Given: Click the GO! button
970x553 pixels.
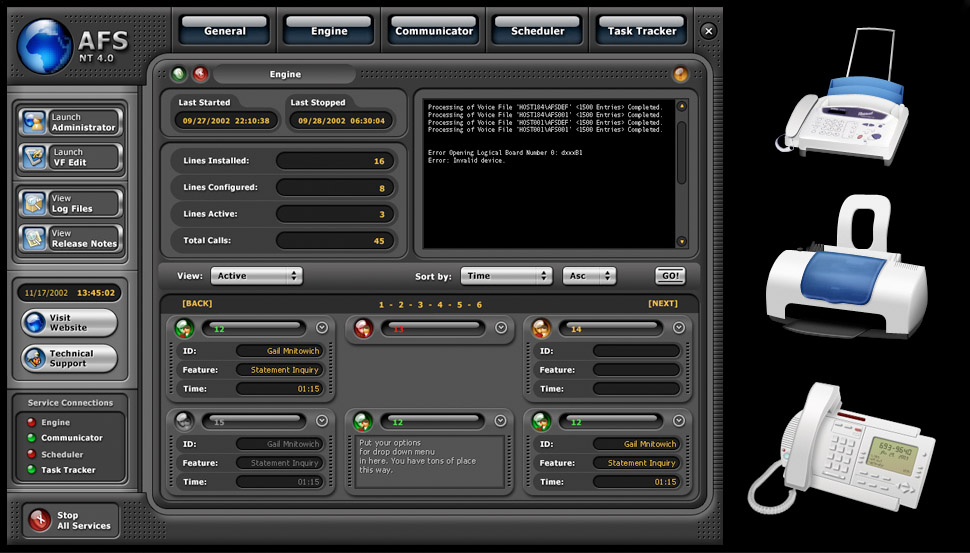Looking at the screenshot, I should 671,276.
